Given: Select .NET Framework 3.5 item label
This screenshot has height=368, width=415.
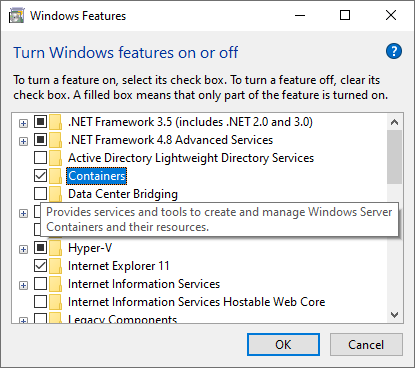Looking at the screenshot, I should [x=190, y=122].
